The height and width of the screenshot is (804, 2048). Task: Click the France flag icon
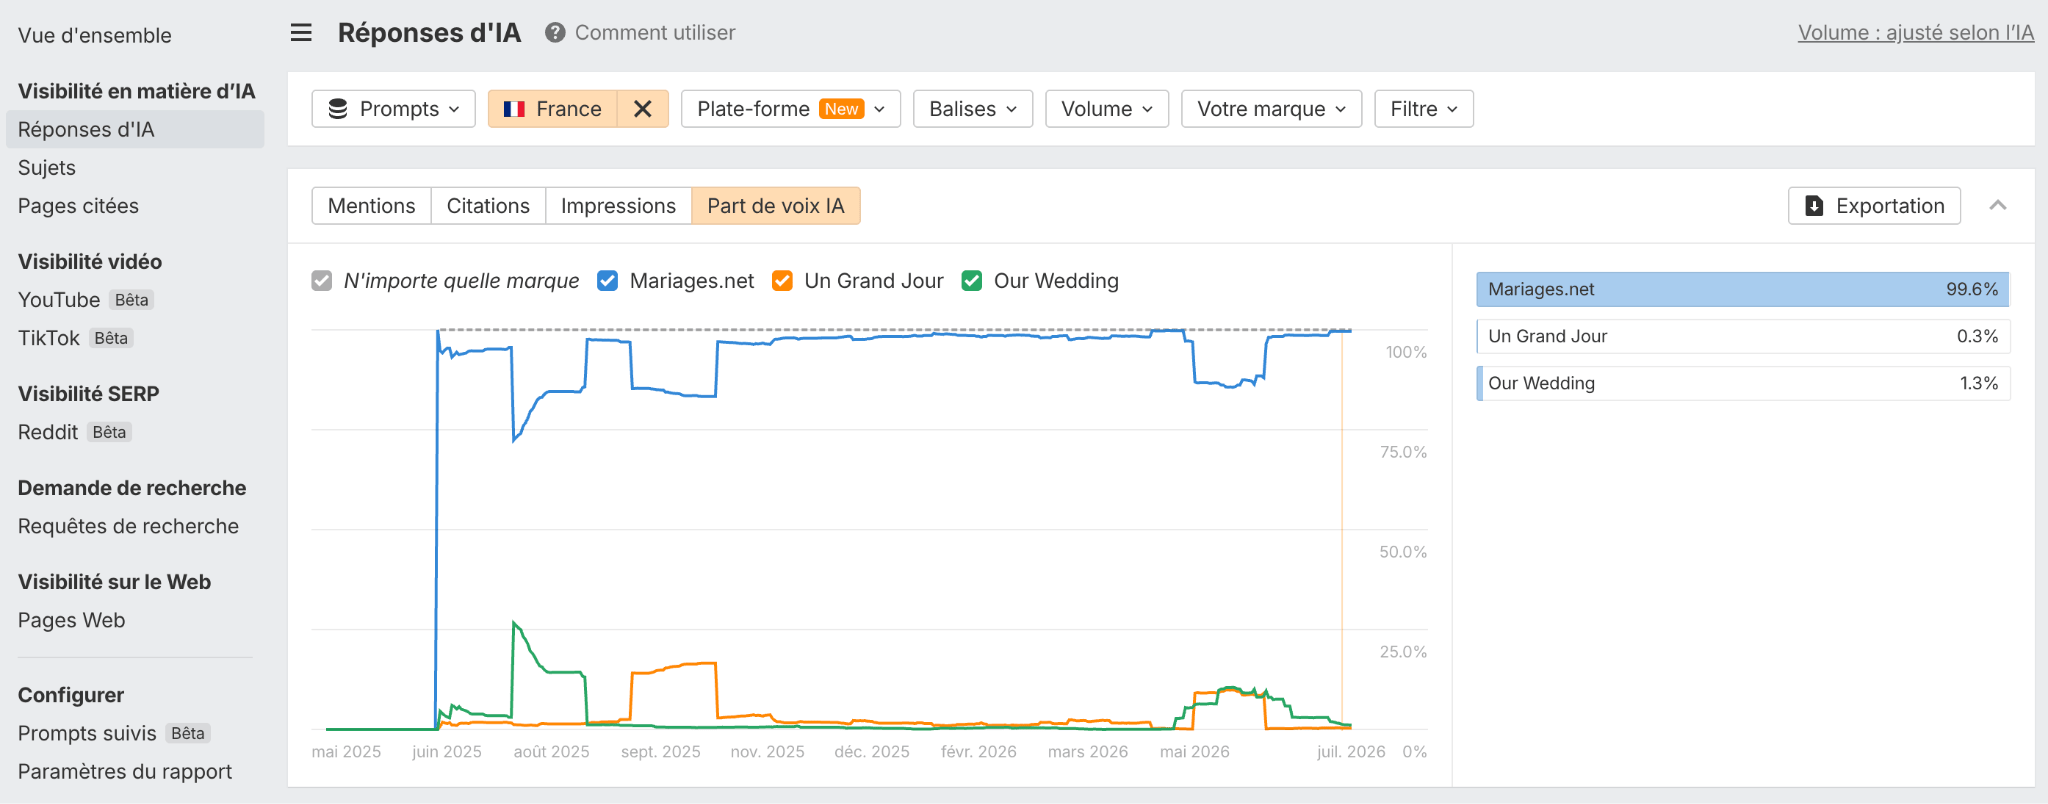514,109
